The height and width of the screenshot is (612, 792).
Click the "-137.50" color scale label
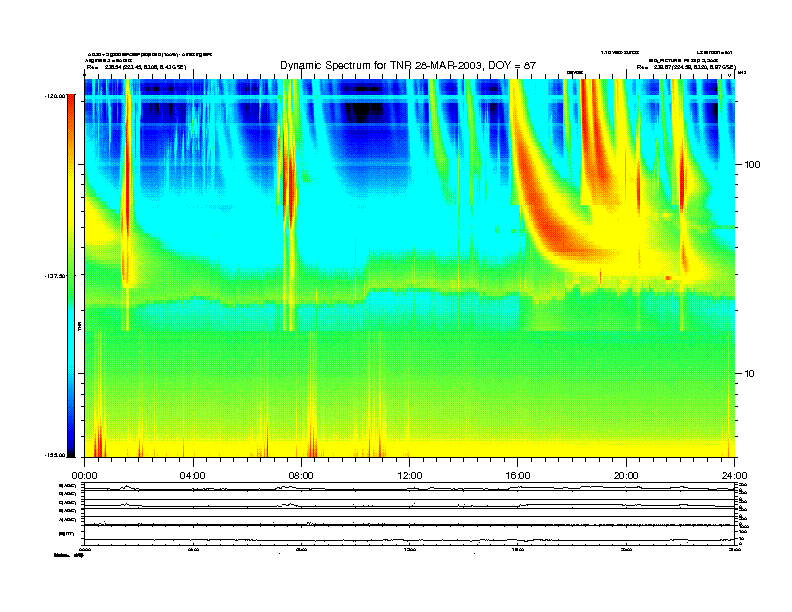pyautogui.click(x=55, y=276)
